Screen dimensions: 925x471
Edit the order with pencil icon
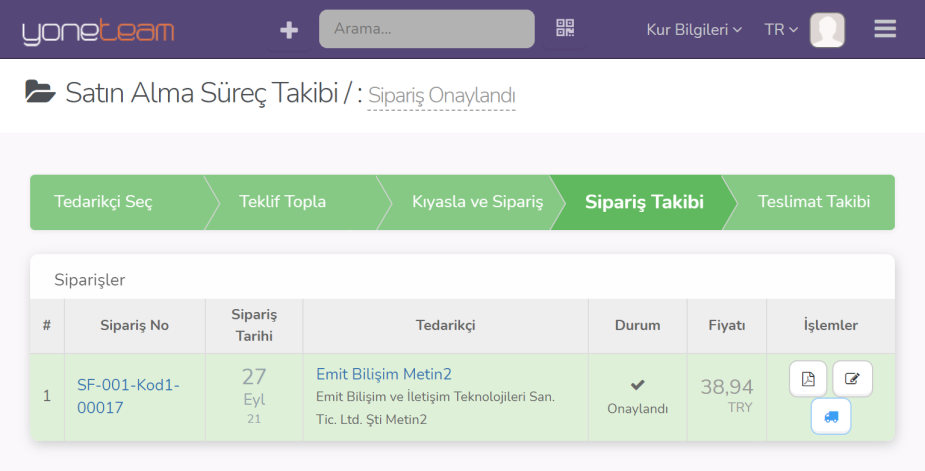(x=852, y=379)
